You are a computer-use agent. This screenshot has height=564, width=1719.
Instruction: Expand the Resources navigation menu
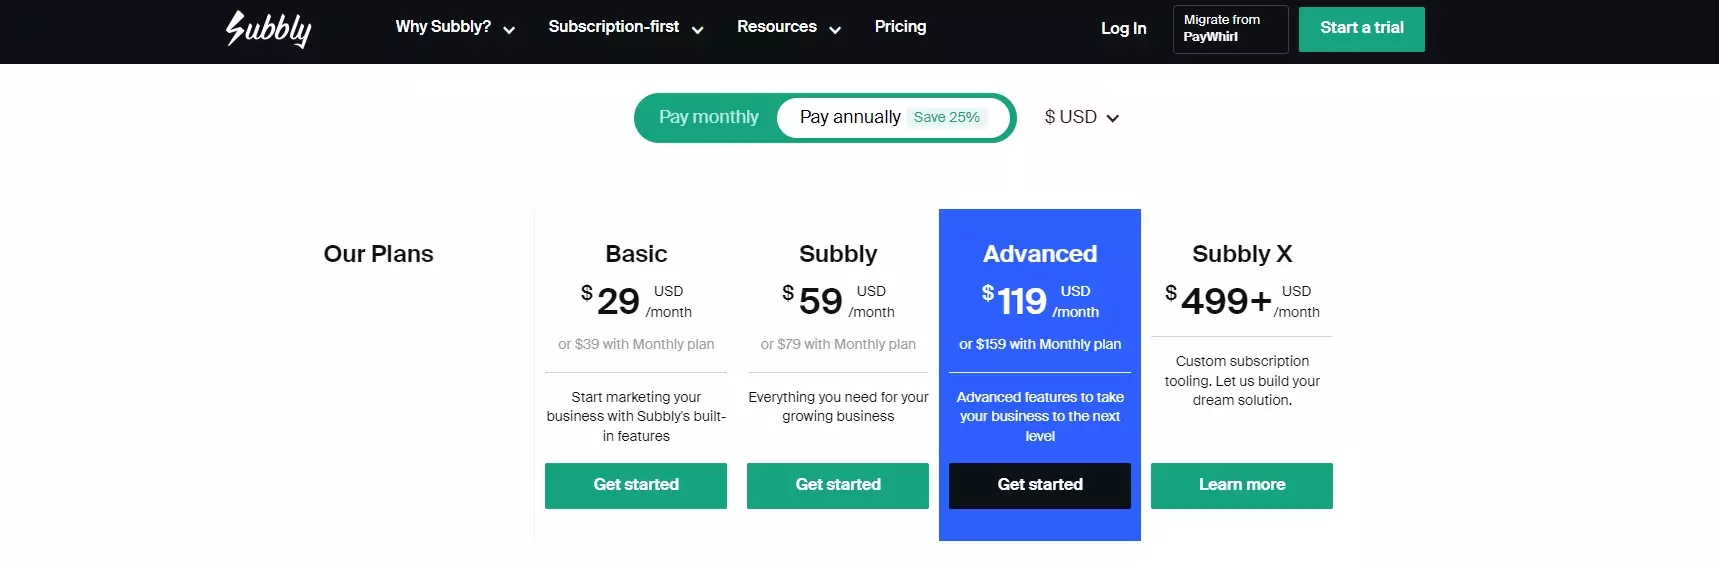point(788,27)
